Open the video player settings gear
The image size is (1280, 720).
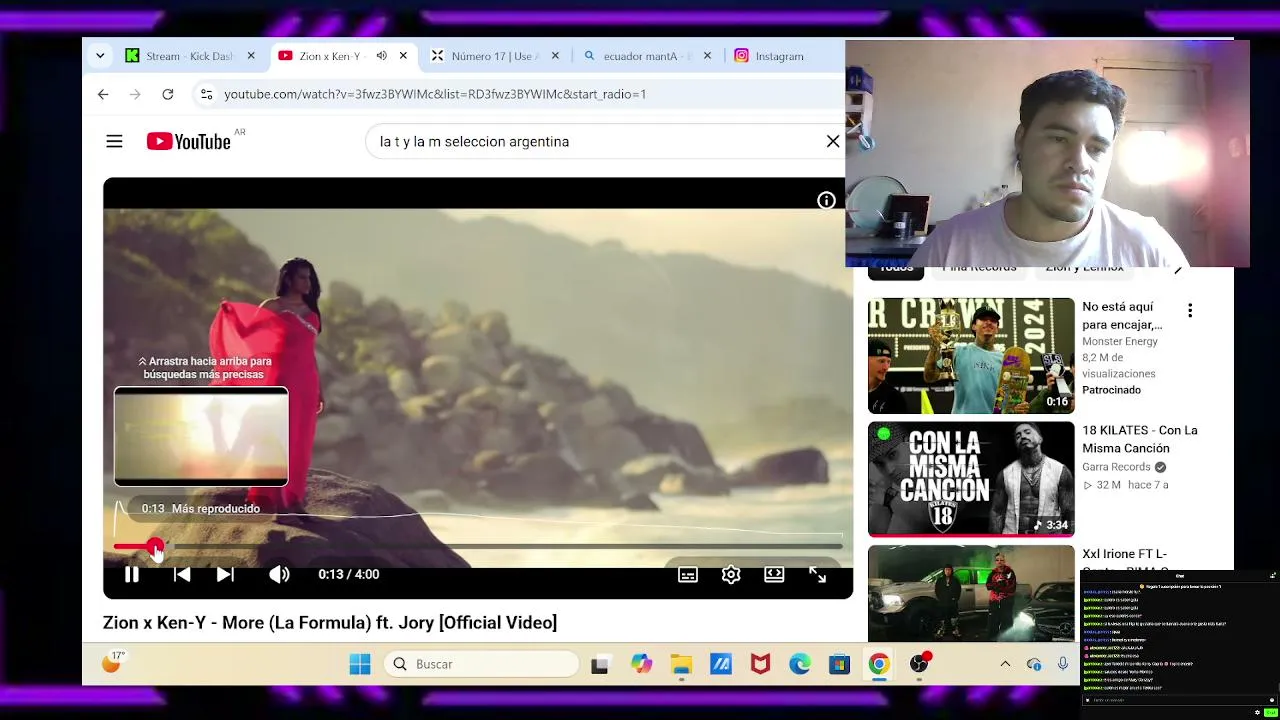pos(731,574)
